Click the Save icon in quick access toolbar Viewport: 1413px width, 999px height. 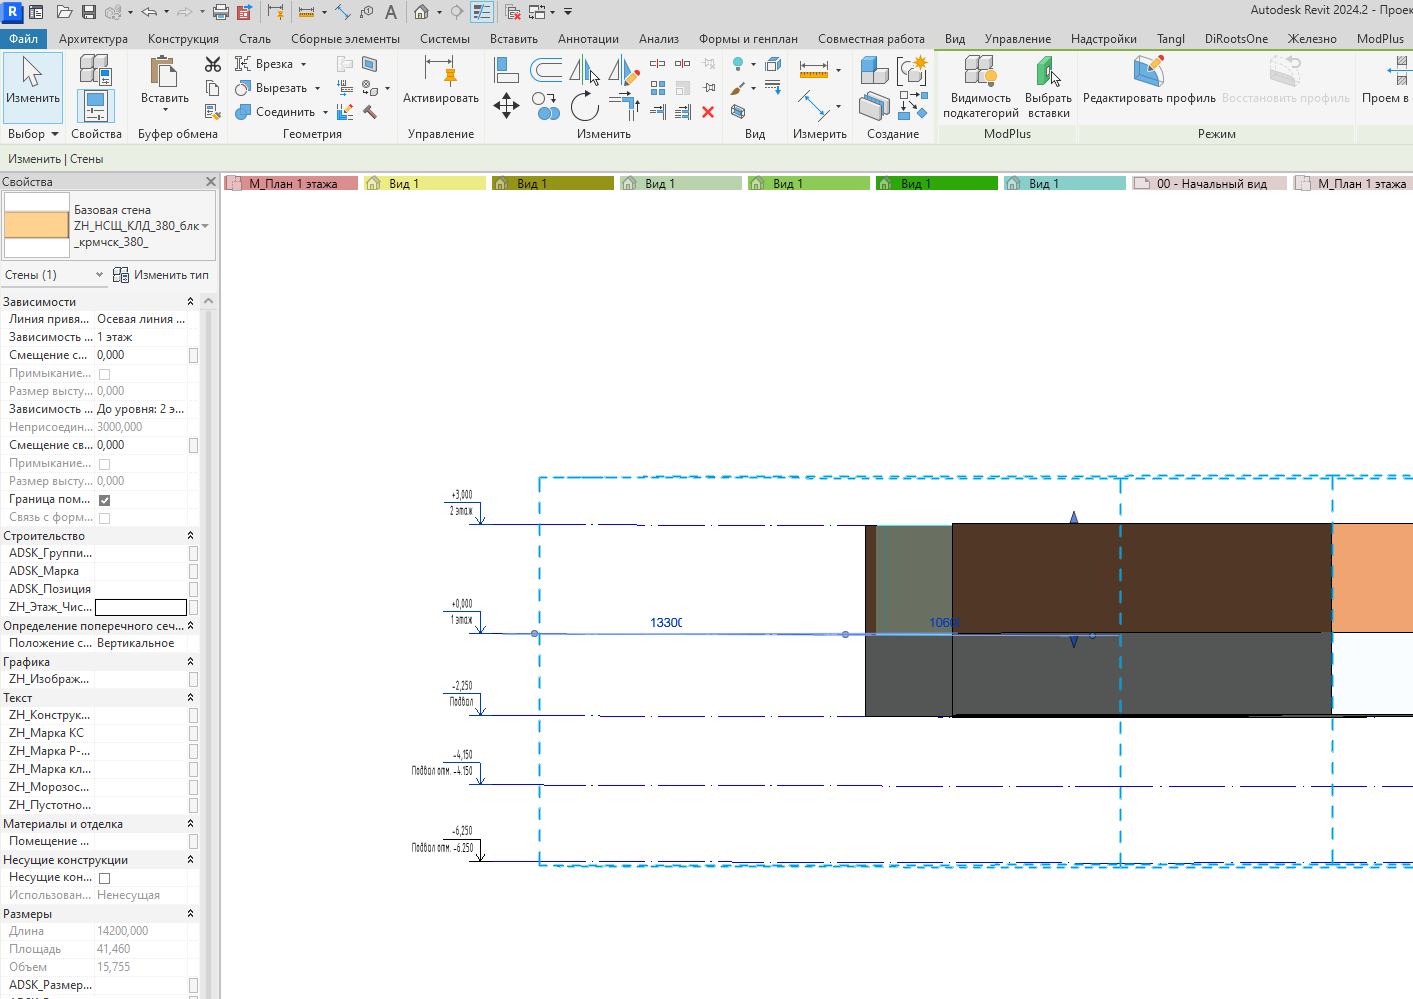[88, 12]
